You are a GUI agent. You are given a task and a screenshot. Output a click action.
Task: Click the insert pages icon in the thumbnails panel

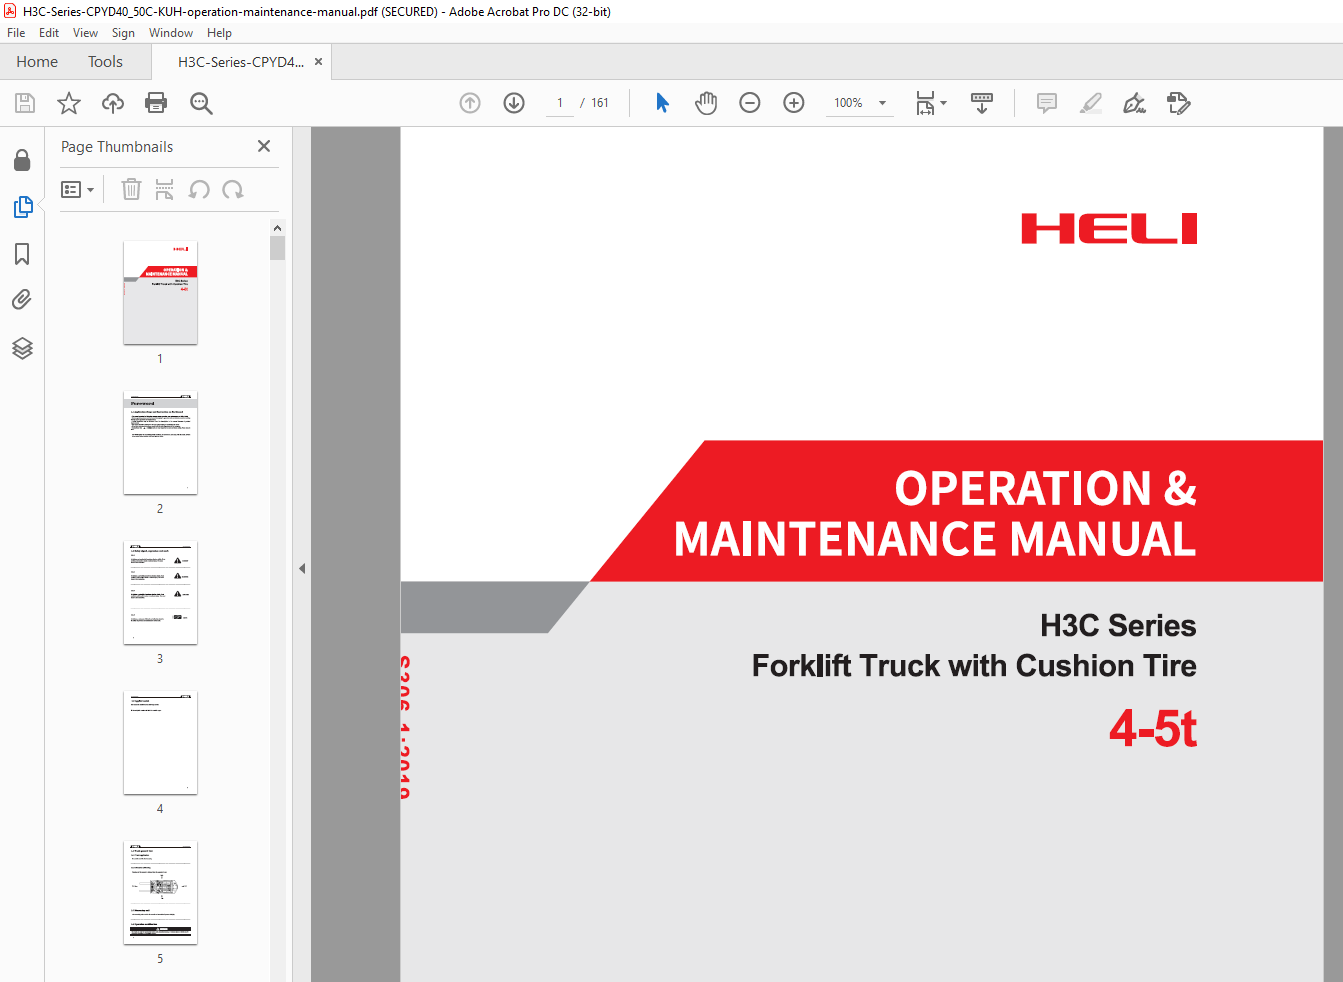click(x=165, y=189)
